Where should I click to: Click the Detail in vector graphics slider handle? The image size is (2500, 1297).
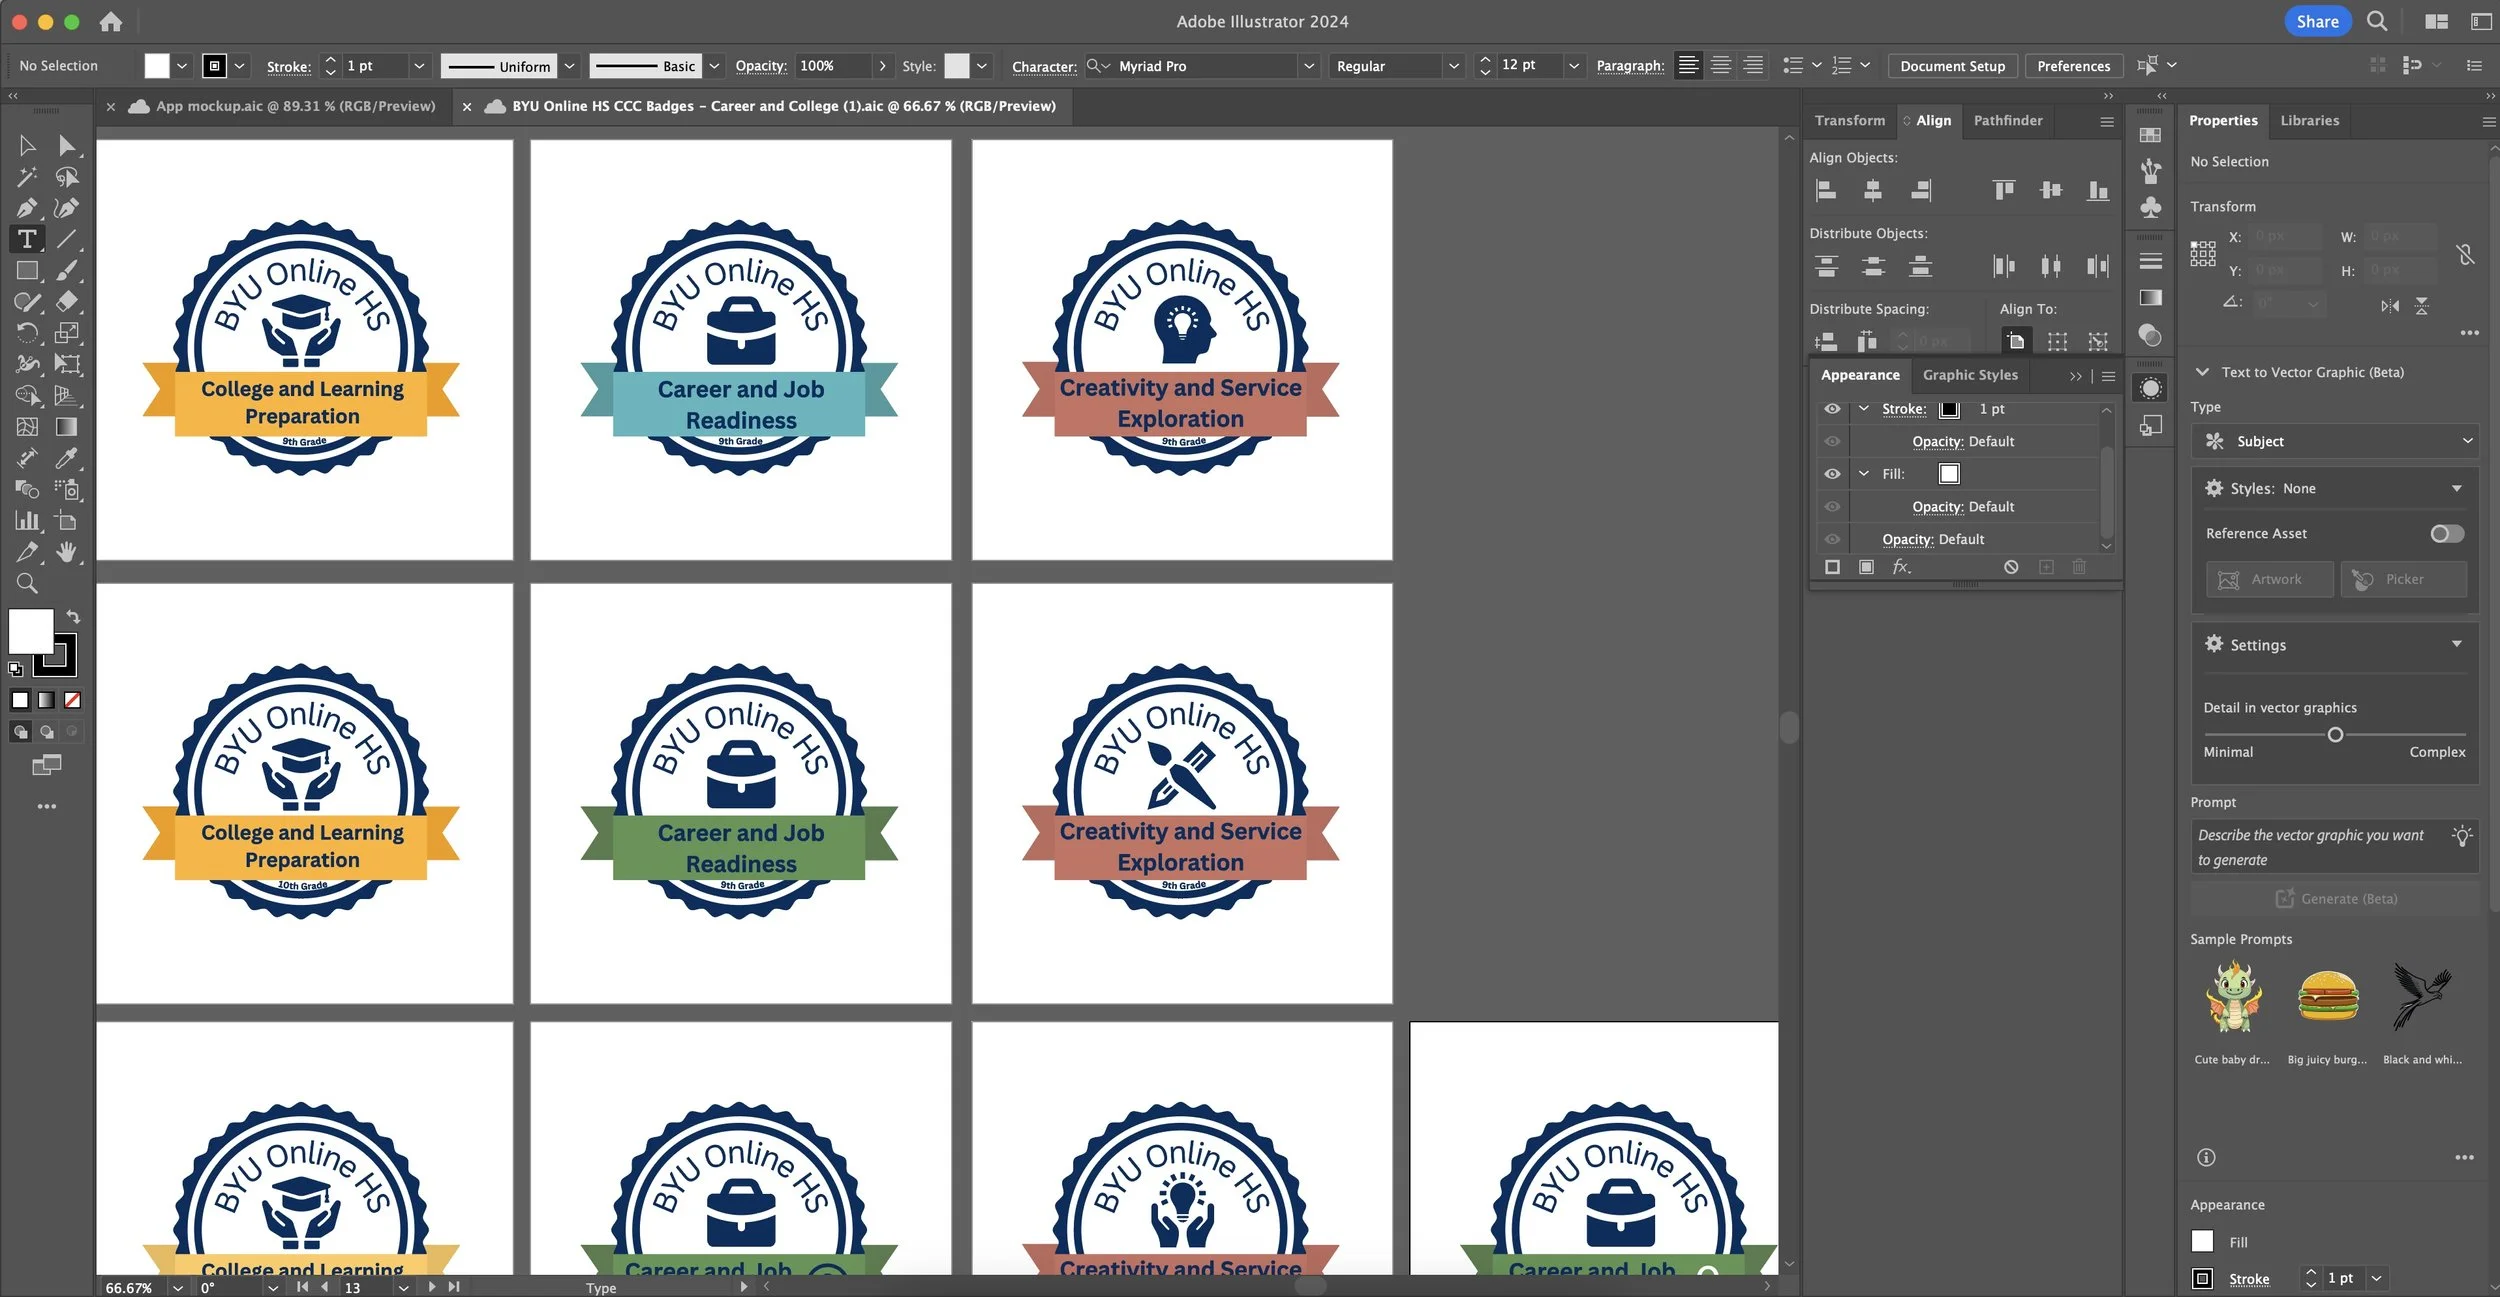click(2335, 735)
